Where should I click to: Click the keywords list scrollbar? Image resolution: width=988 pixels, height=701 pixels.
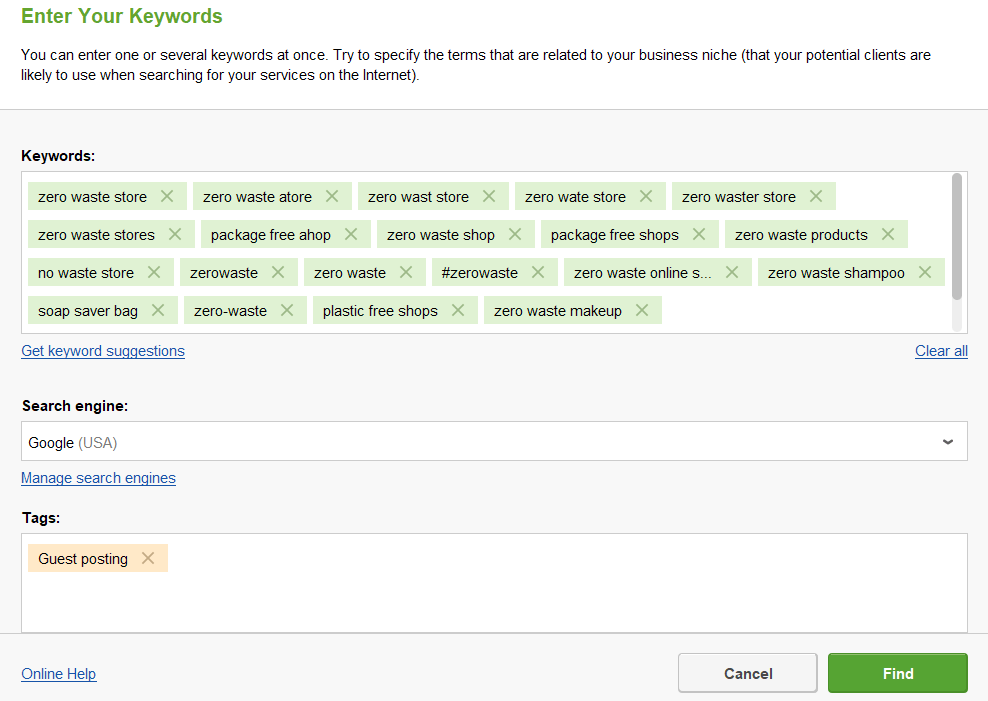pos(956,236)
